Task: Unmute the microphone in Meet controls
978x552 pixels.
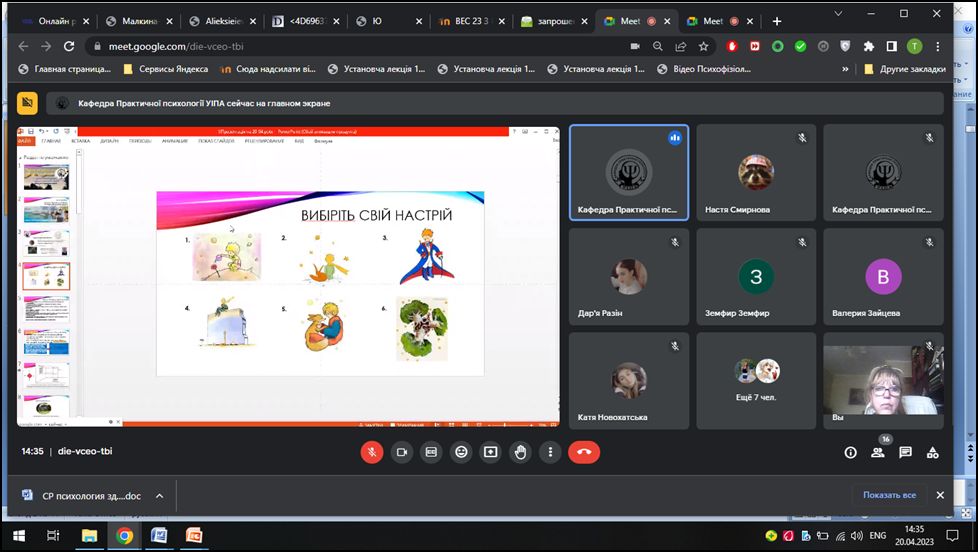Action: 372,452
